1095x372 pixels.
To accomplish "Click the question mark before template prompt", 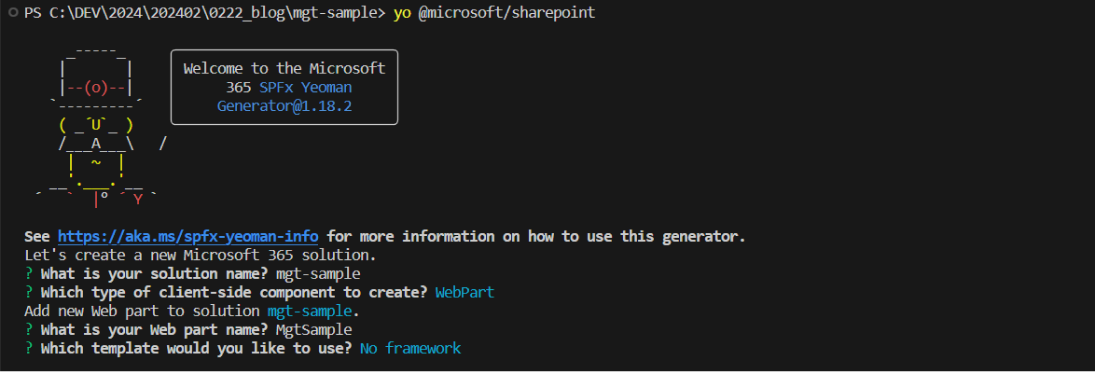I will click(x=28, y=348).
